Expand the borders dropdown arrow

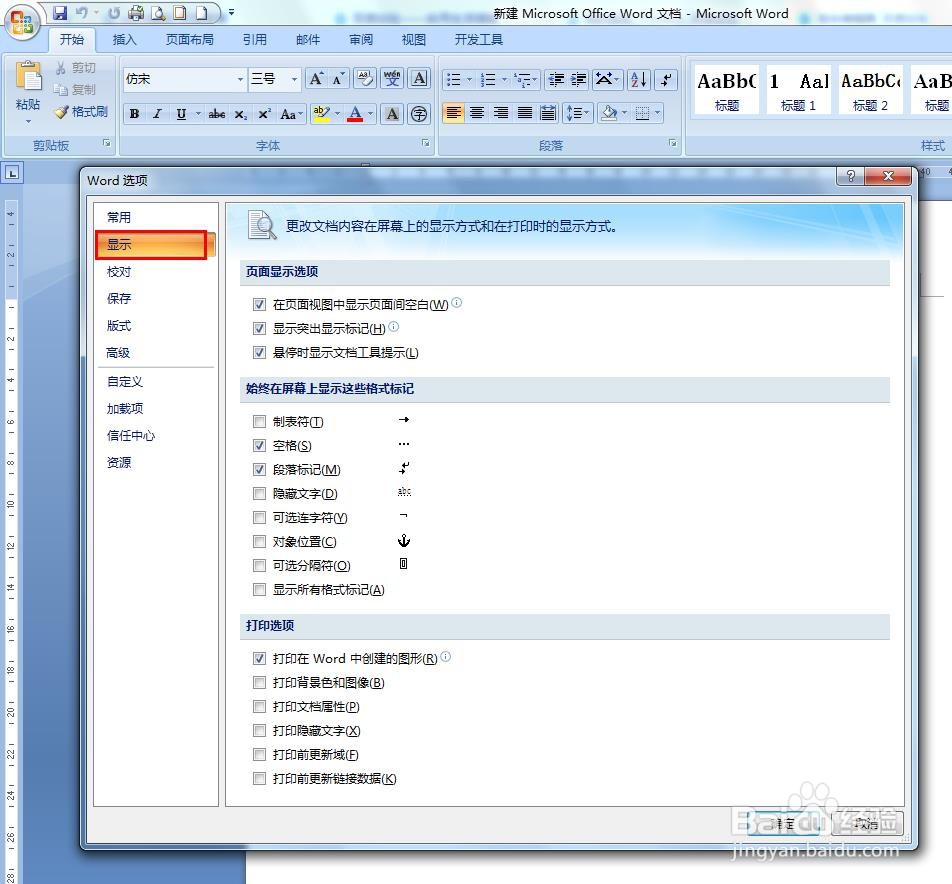[x=658, y=113]
